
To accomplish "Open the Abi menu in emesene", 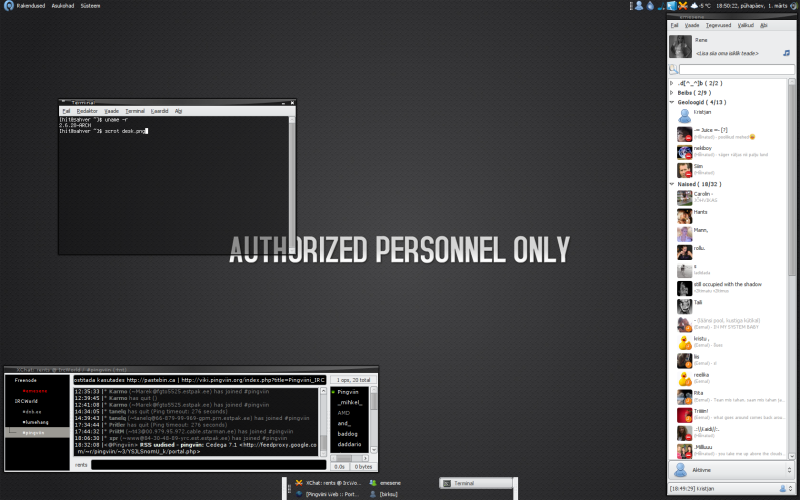I will point(763,25).
